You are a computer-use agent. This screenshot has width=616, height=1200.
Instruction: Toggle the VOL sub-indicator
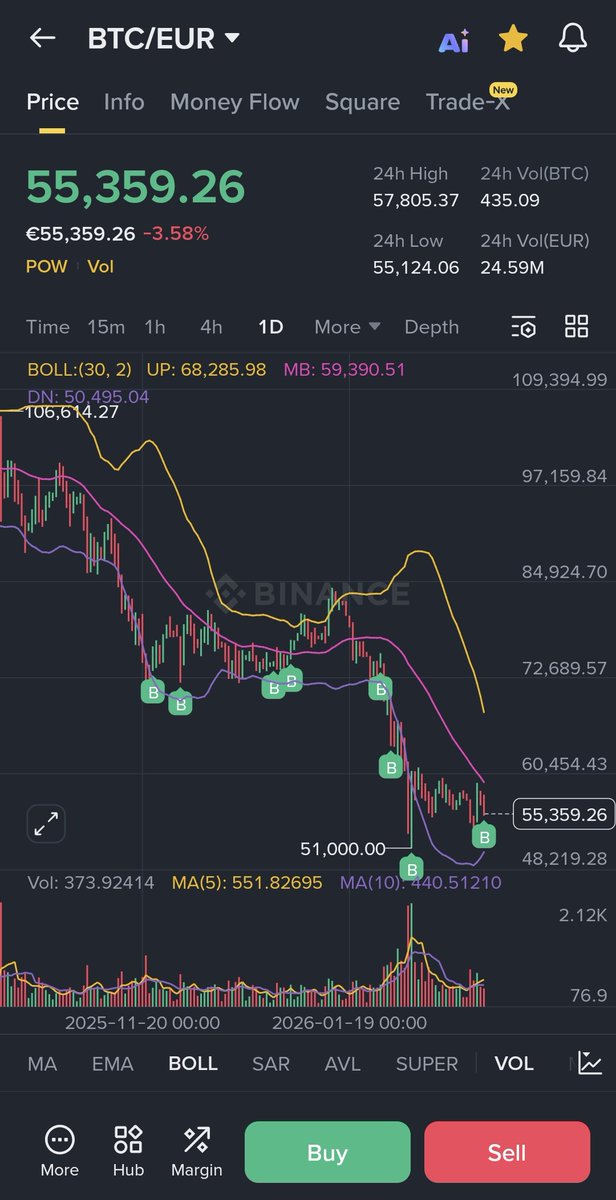coord(514,1064)
